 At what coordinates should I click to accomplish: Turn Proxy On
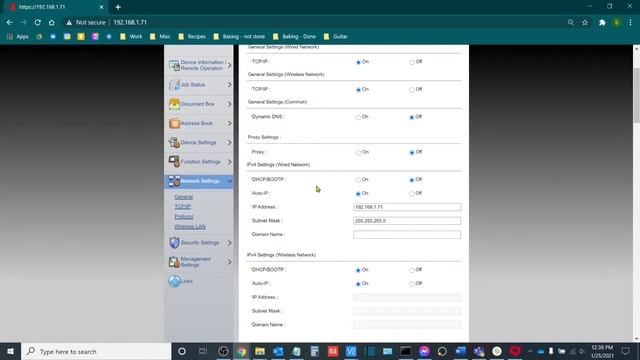coord(358,152)
